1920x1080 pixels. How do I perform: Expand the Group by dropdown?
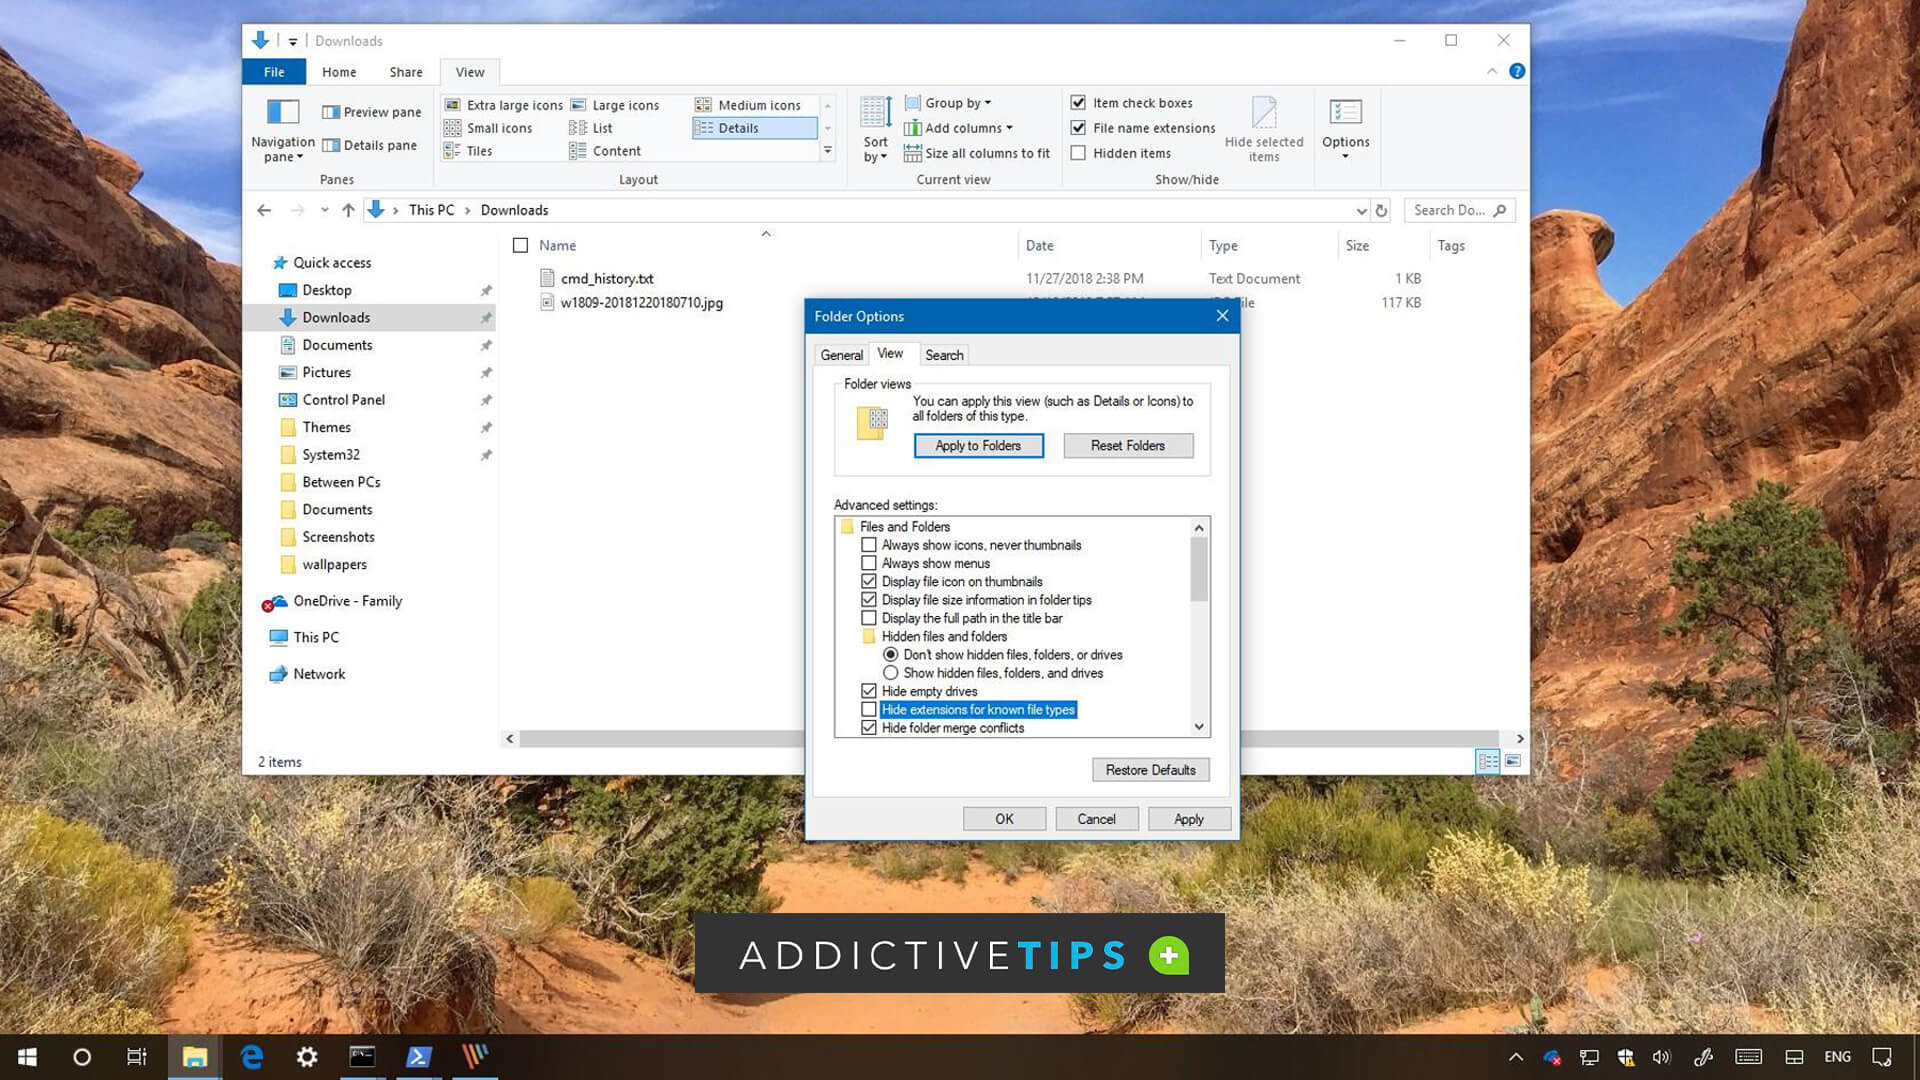click(957, 103)
